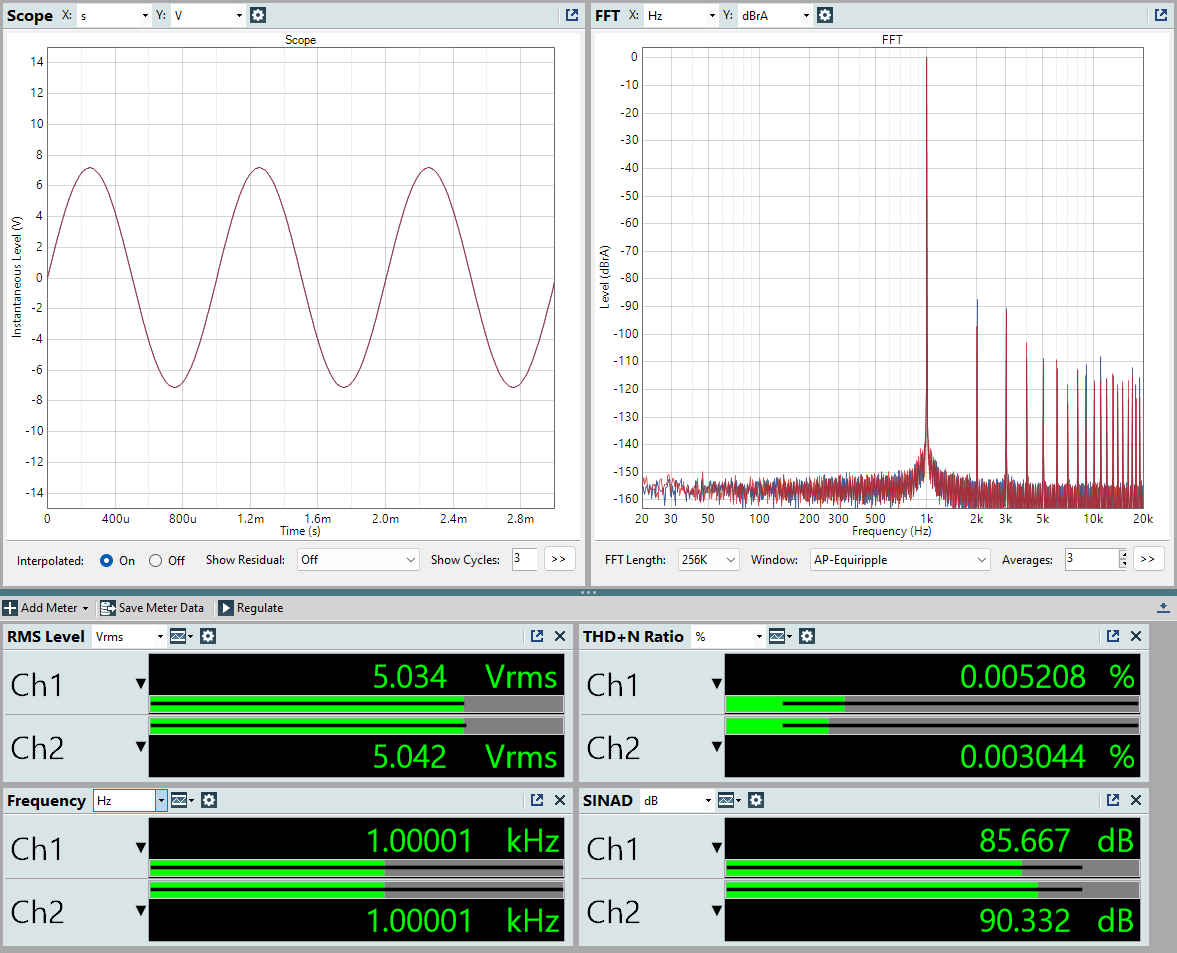The image size is (1177, 953).
Task: Open SINAD meter settings gear
Action: 756,801
